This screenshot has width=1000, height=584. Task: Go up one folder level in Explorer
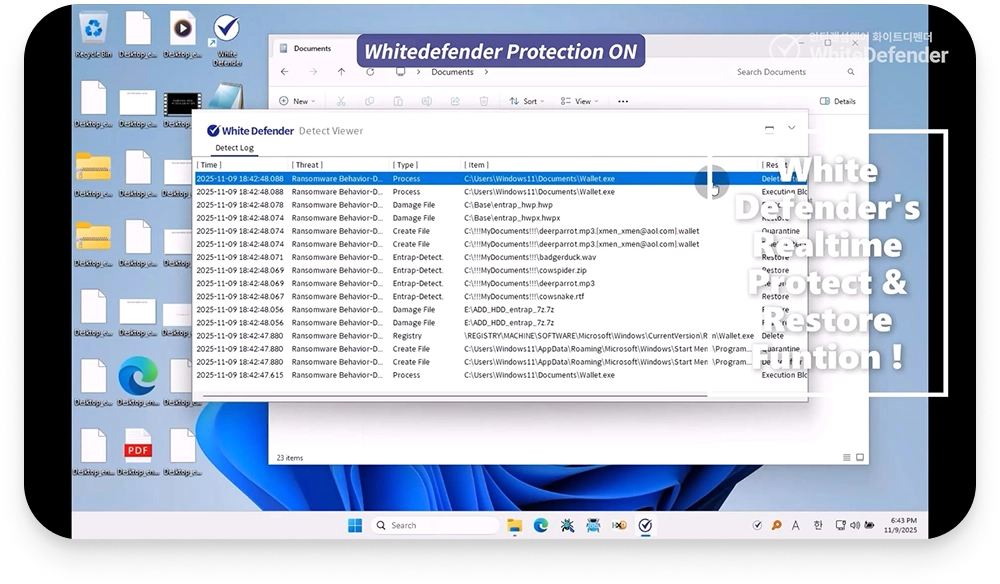[x=341, y=72]
